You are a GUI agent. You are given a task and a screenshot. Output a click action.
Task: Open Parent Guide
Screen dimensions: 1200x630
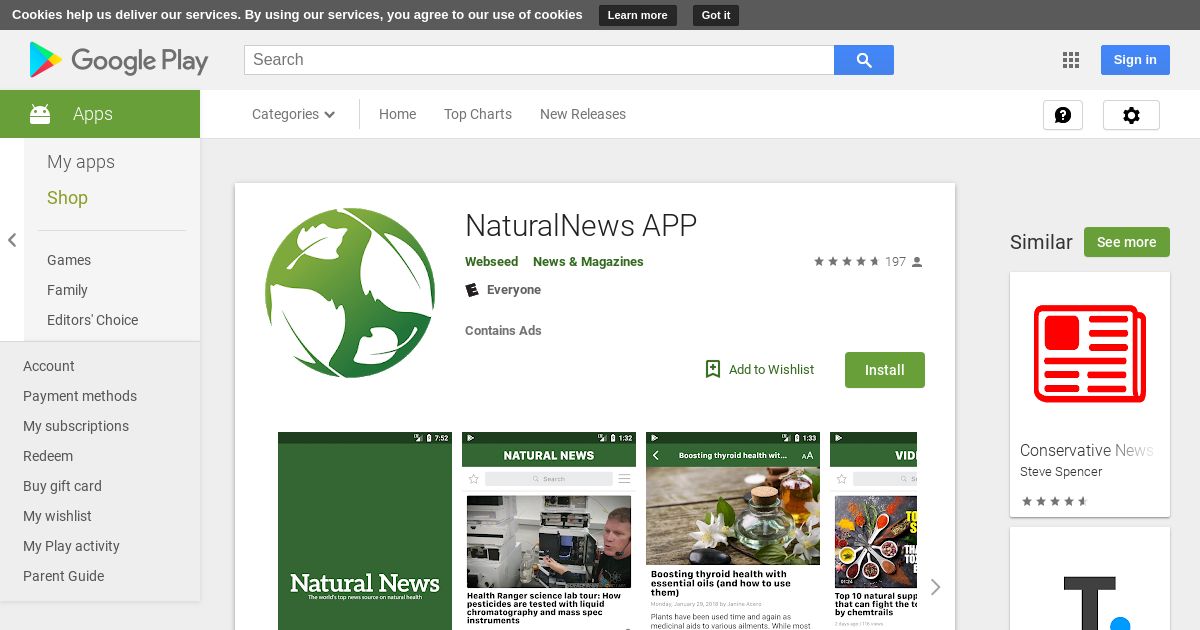pos(63,576)
